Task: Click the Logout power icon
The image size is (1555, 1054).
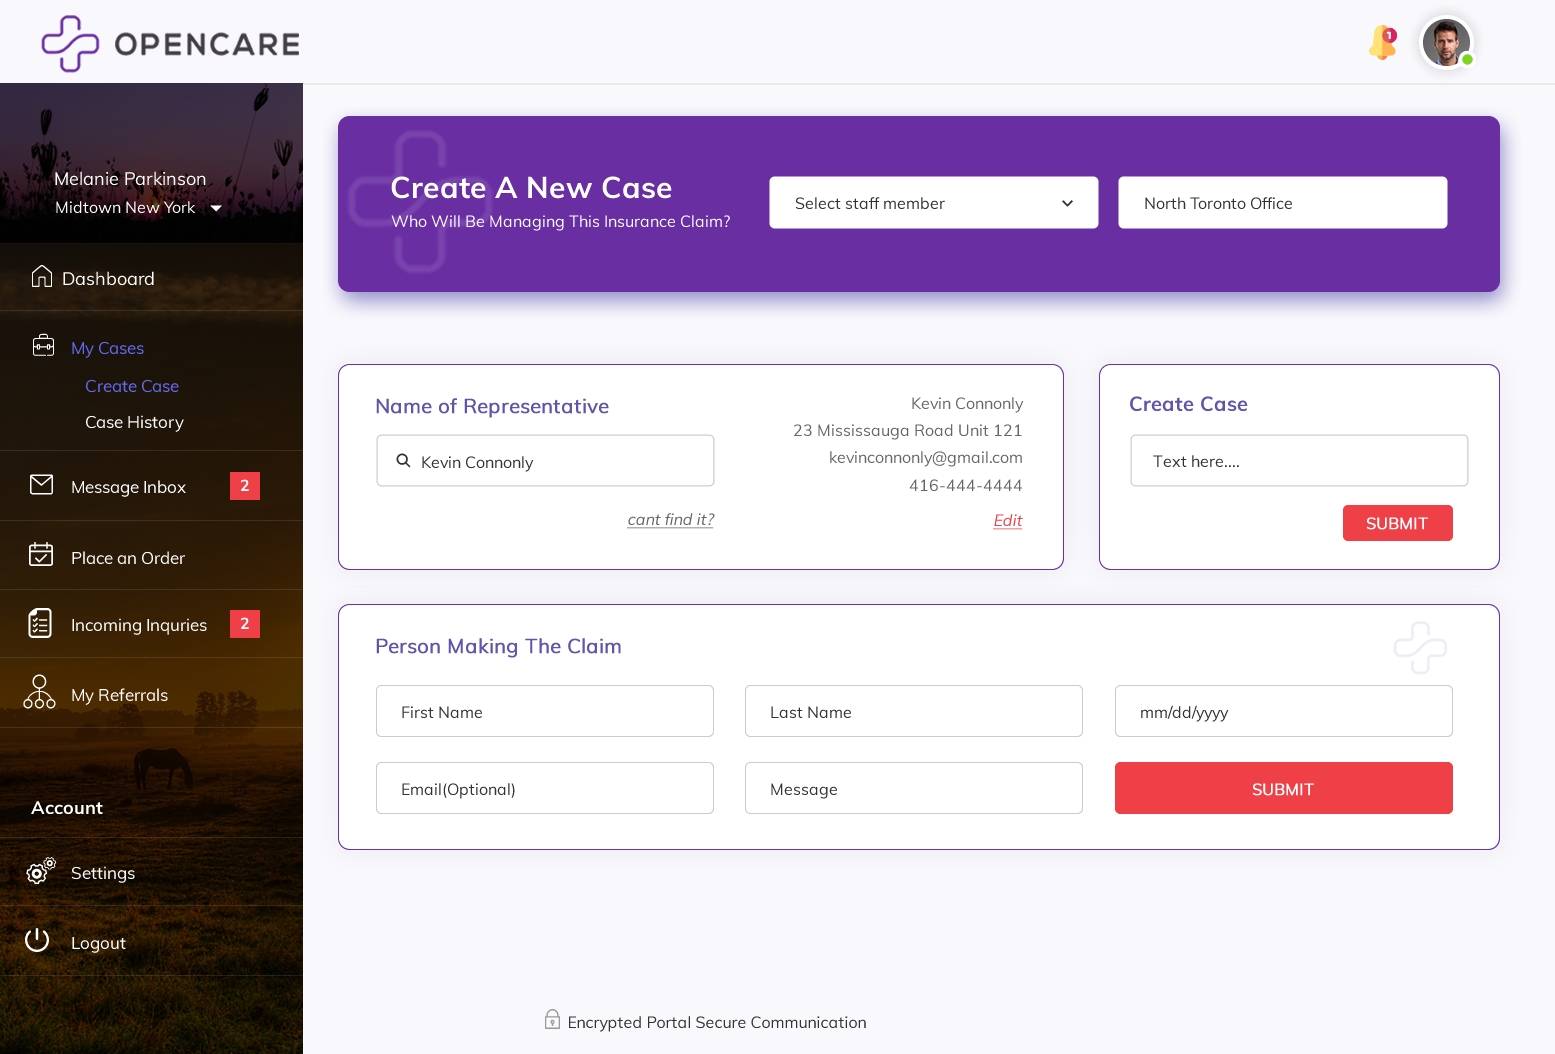Action: pyautogui.click(x=38, y=940)
